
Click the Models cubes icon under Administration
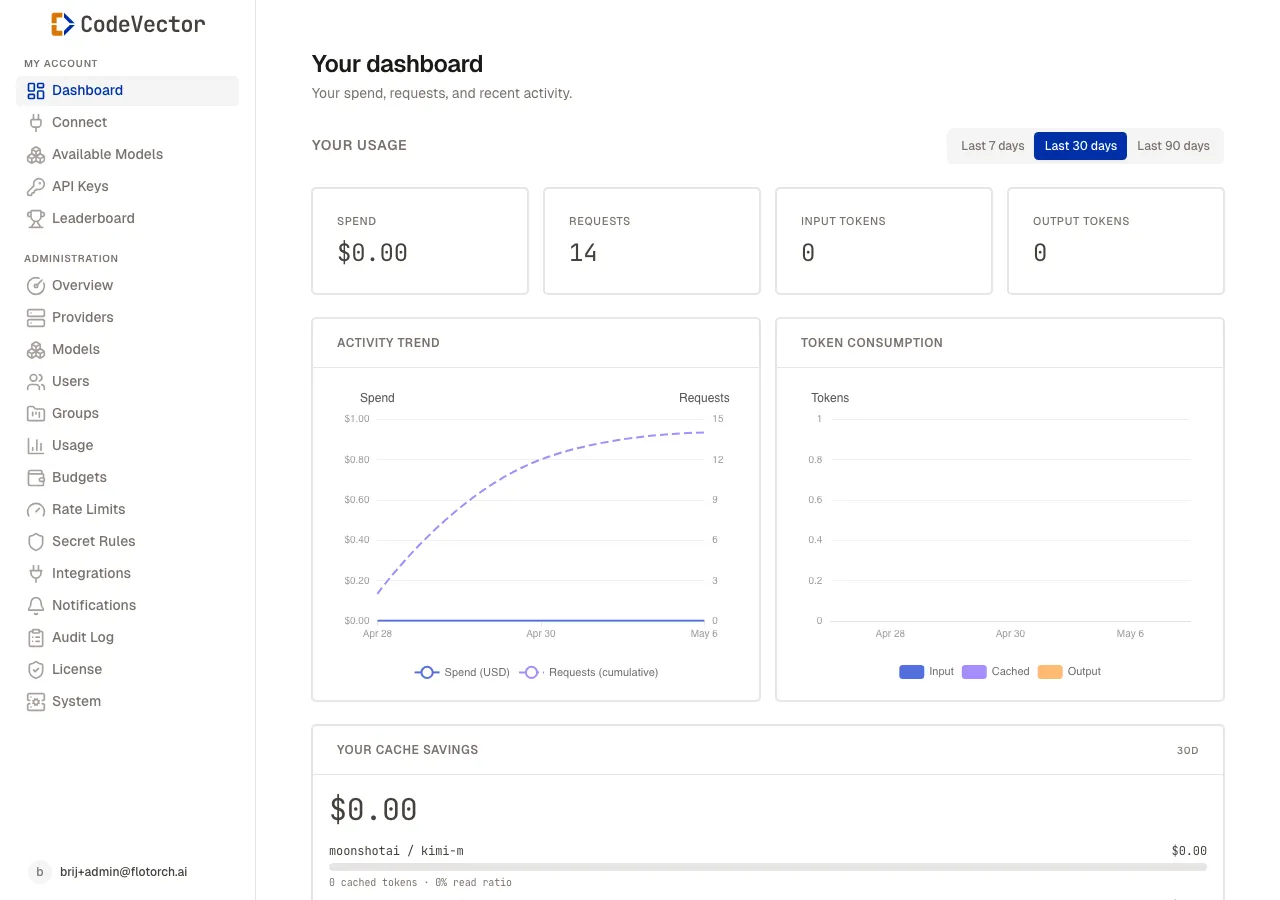[x=36, y=350]
